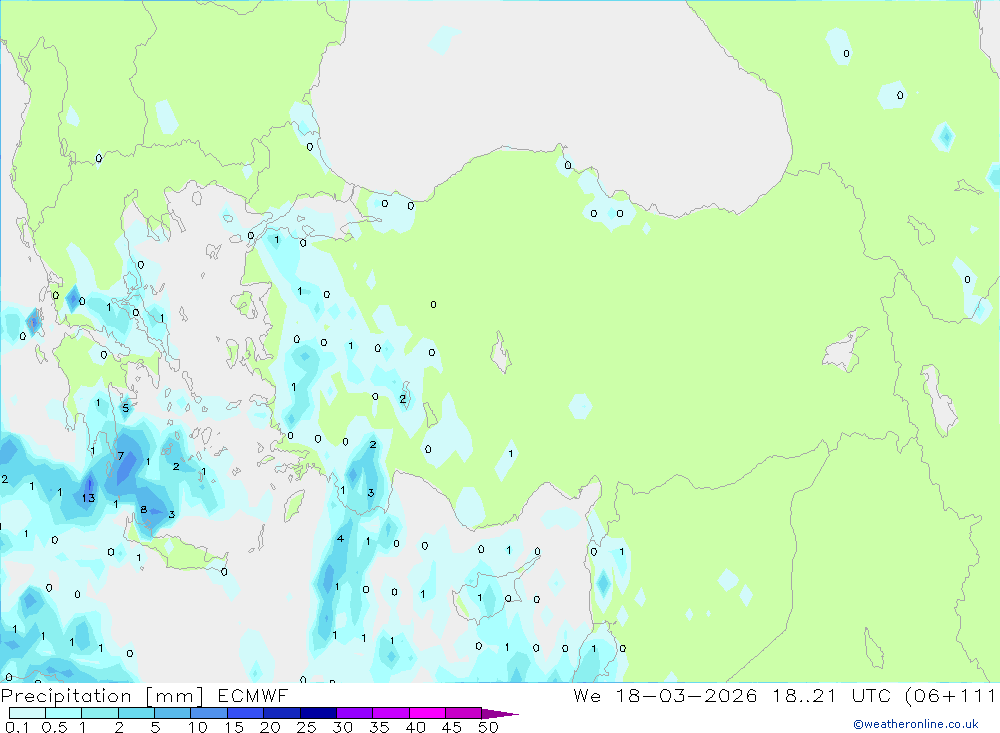The height and width of the screenshot is (733, 1000).
Task: Pick the 10–15 mm legend color box
Action: [x=209, y=713]
